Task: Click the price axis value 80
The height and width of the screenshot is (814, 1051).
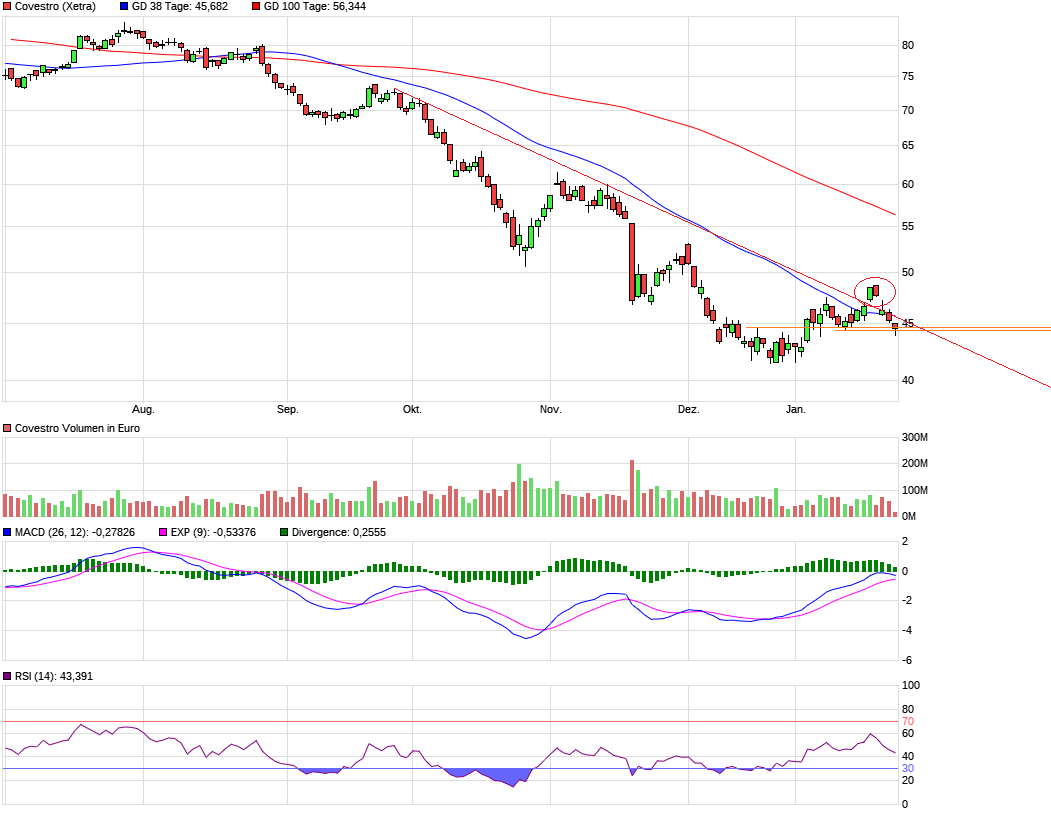Action: [x=908, y=46]
